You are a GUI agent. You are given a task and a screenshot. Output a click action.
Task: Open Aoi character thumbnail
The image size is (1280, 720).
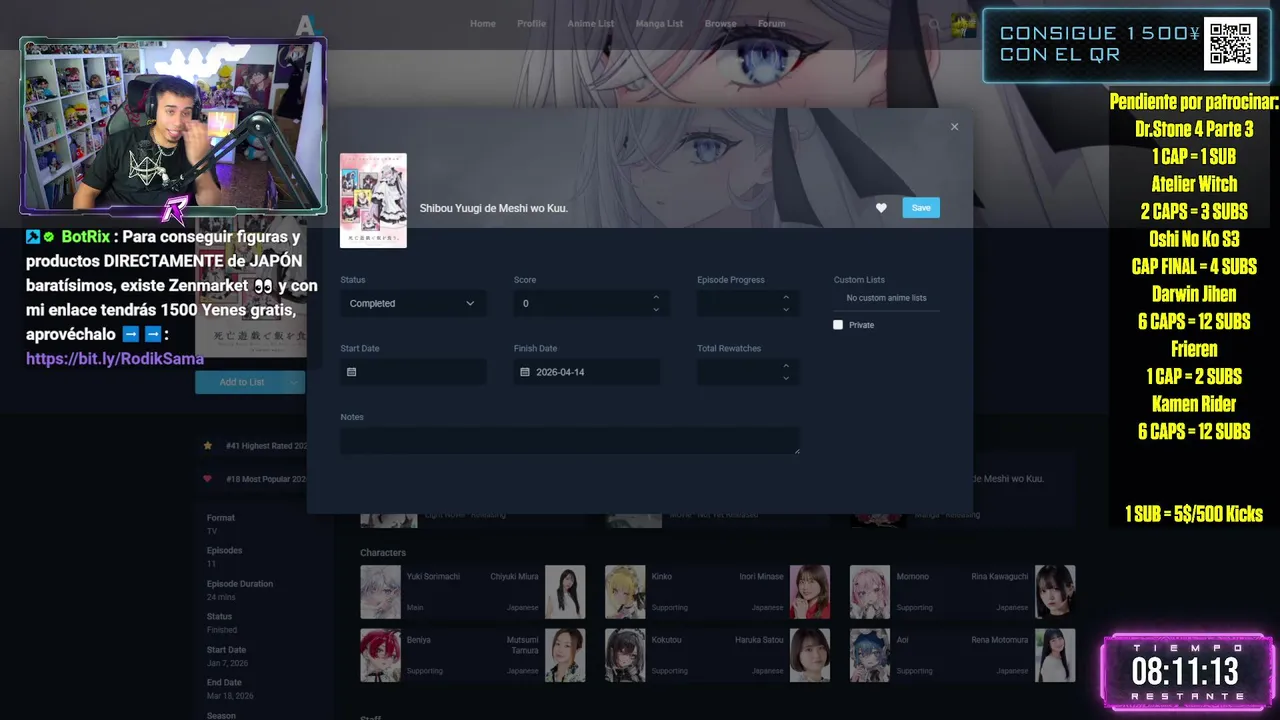click(870, 655)
